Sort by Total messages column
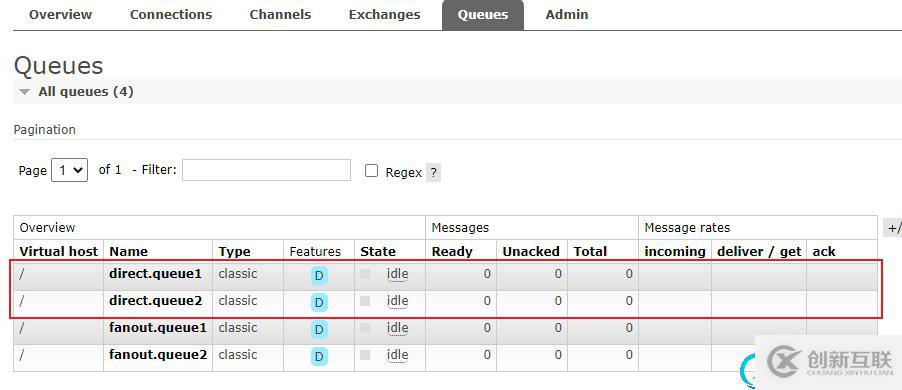The height and width of the screenshot is (390, 902). click(x=590, y=251)
